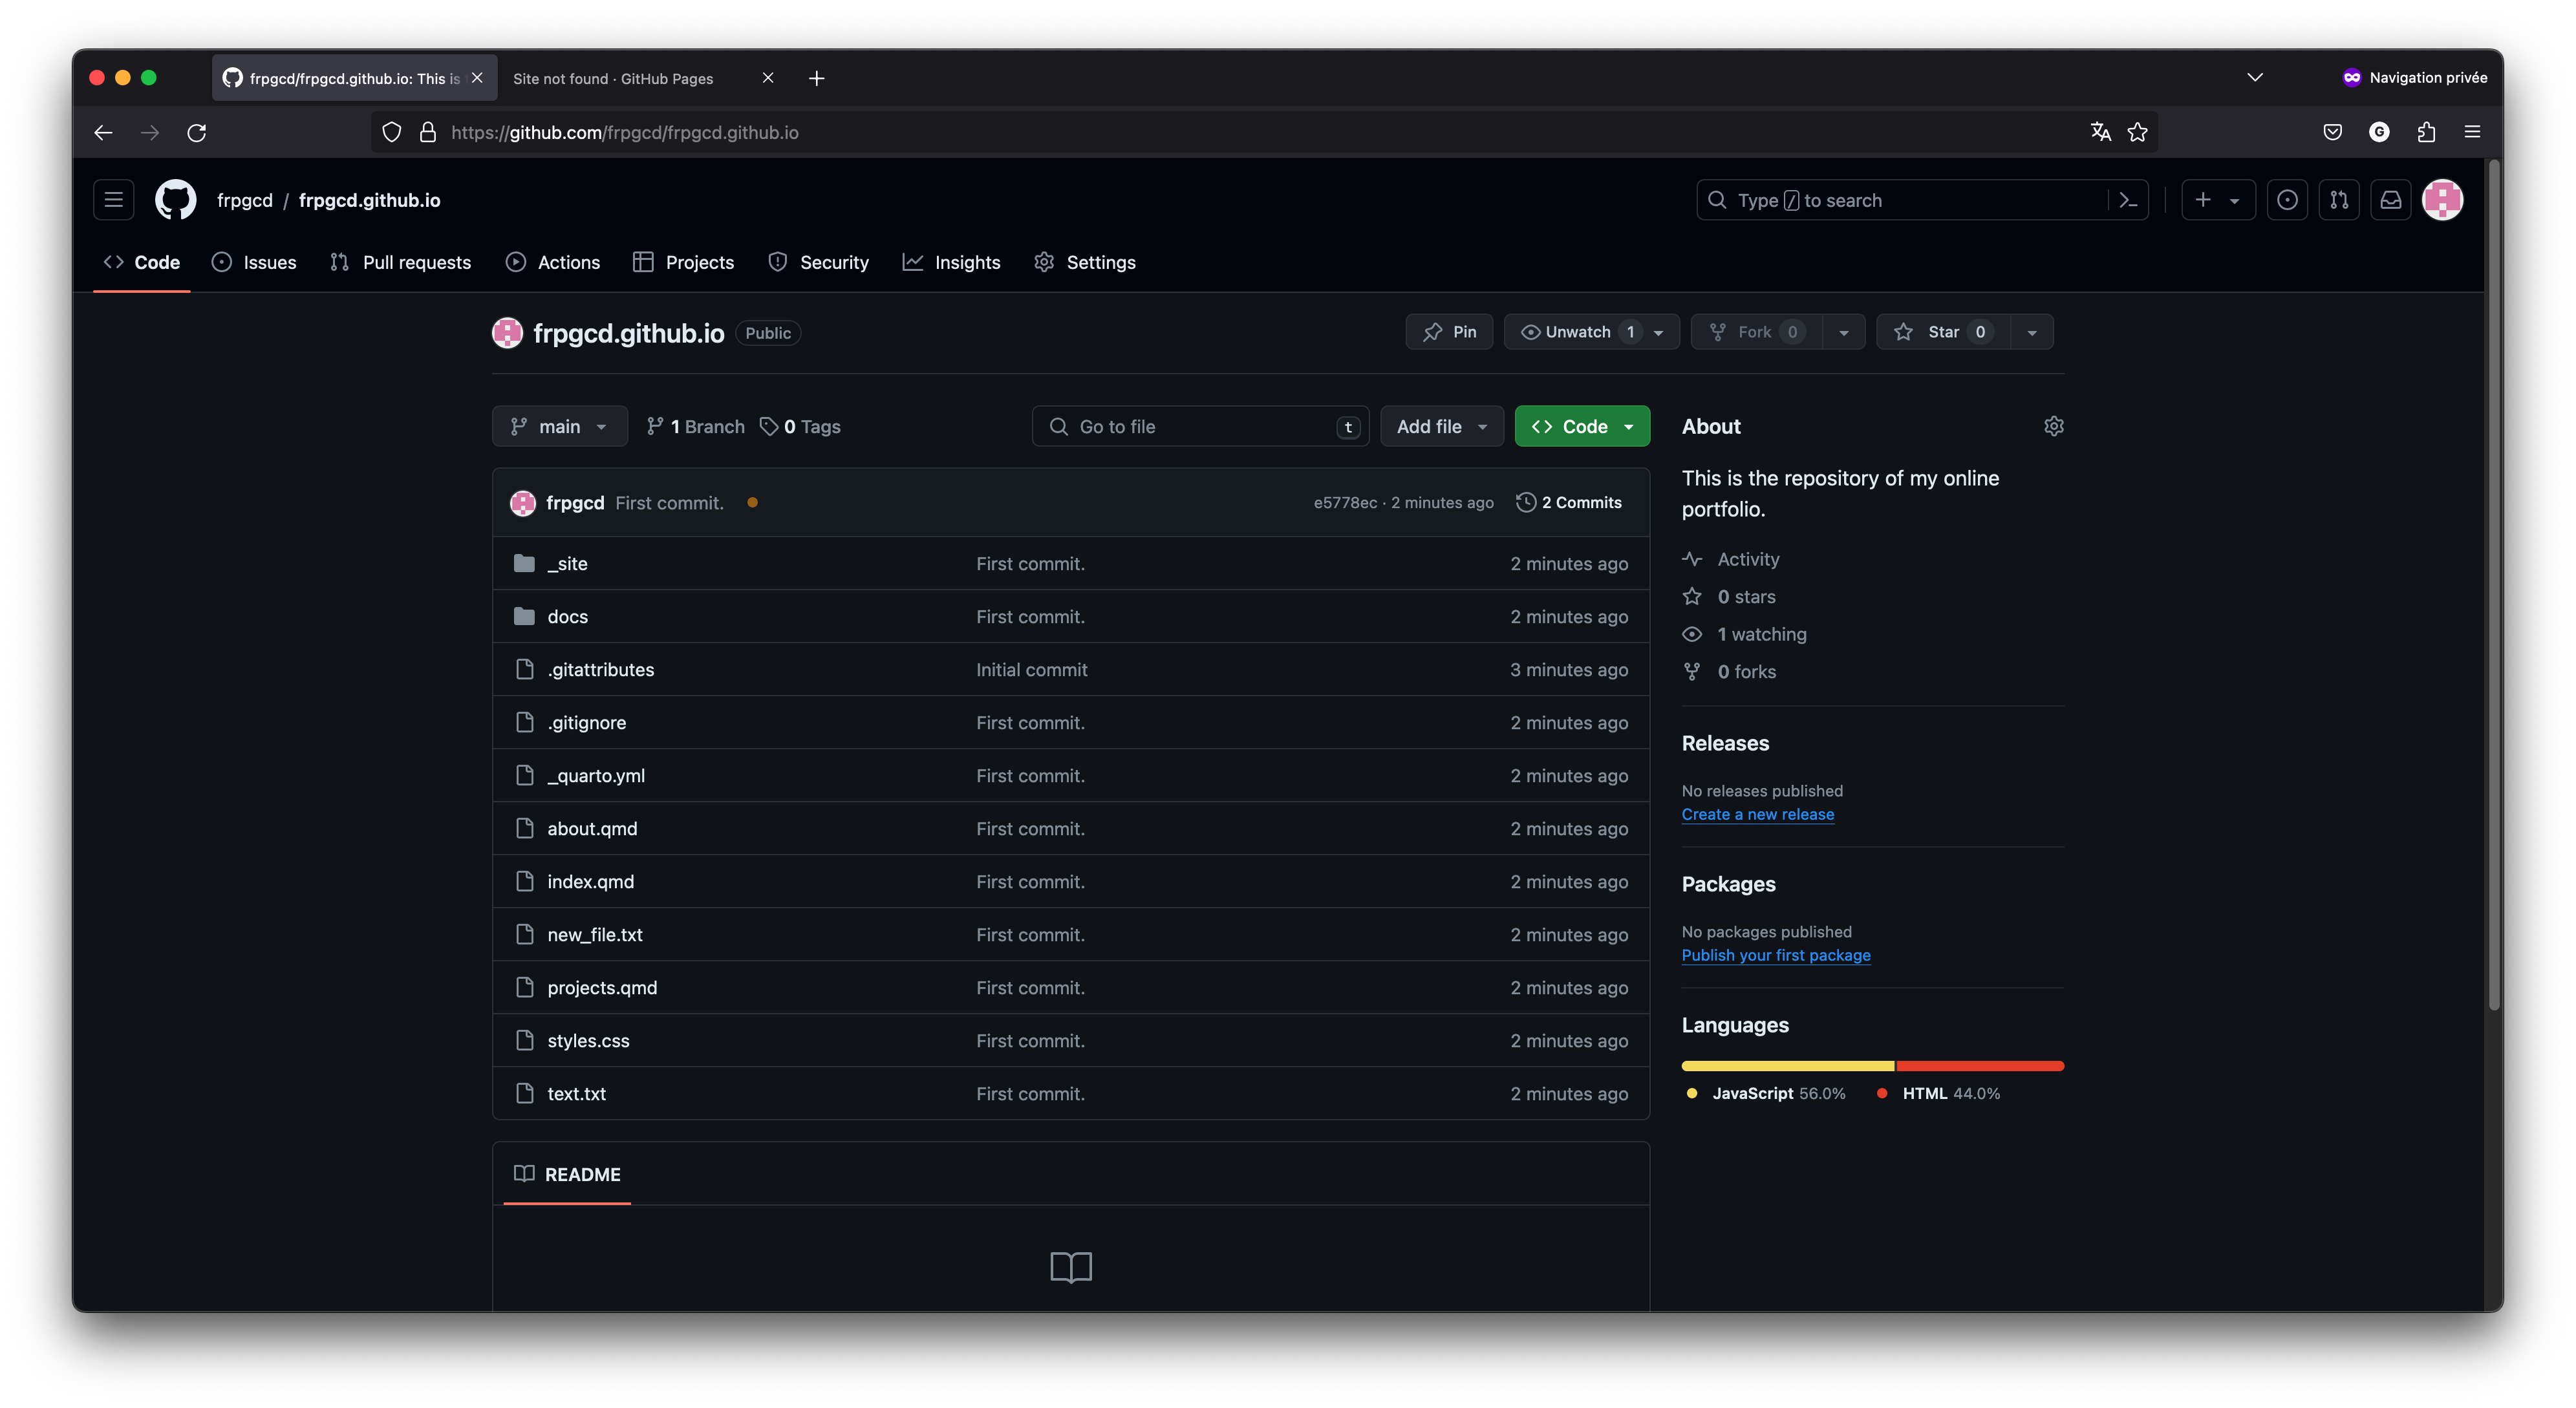The image size is (2576, 1408).
Task: Click the commit status orange dot
Action: (x=752, y=502)
